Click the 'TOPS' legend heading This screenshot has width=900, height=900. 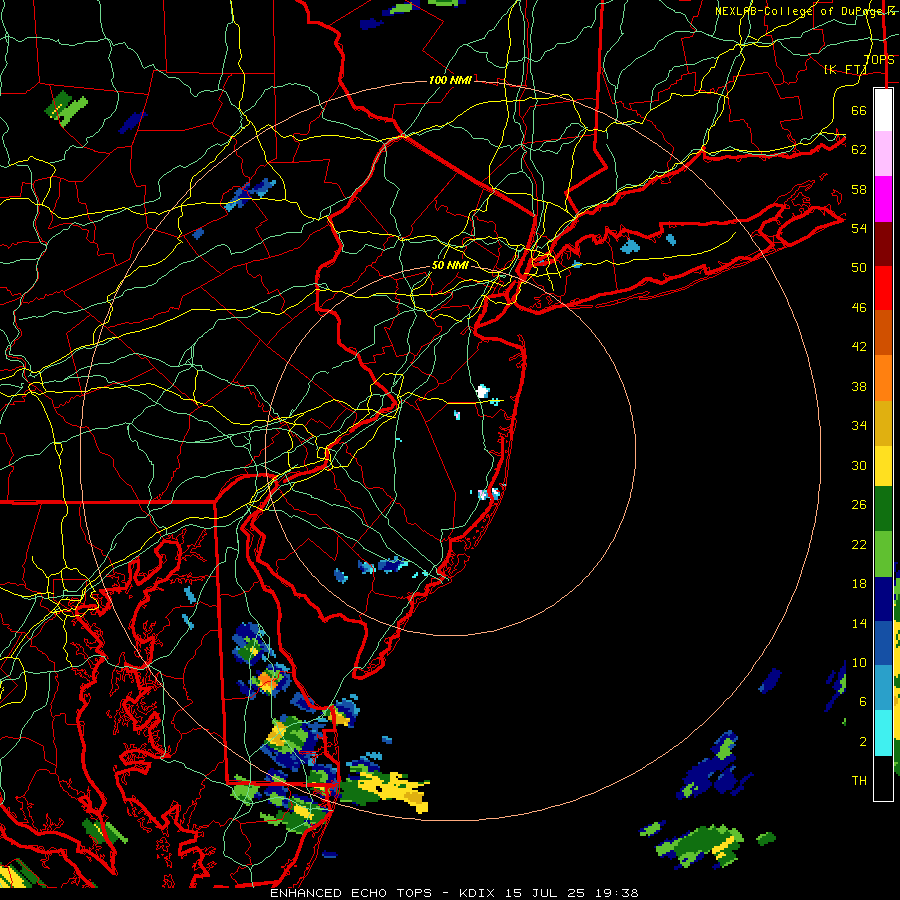click(879, 60)
